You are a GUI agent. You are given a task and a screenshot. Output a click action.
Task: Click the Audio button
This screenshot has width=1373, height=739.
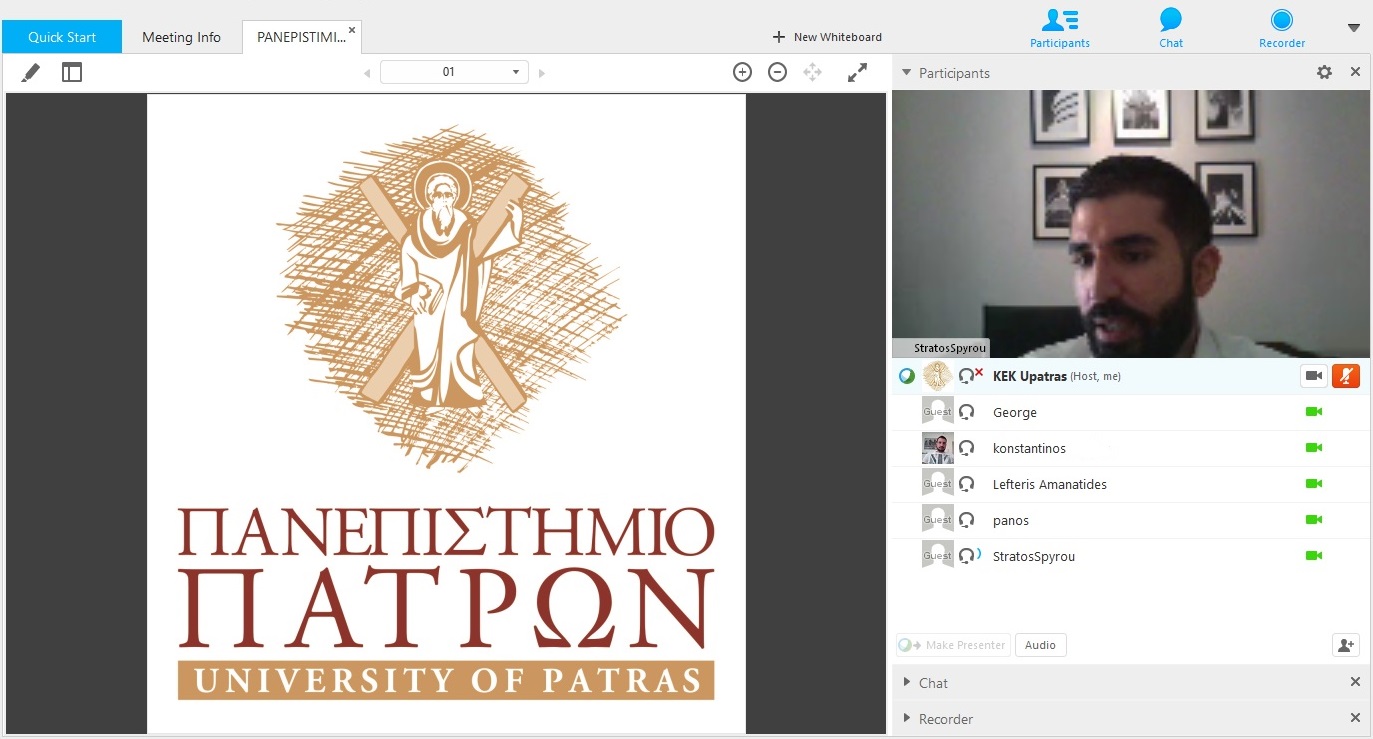1040,645
